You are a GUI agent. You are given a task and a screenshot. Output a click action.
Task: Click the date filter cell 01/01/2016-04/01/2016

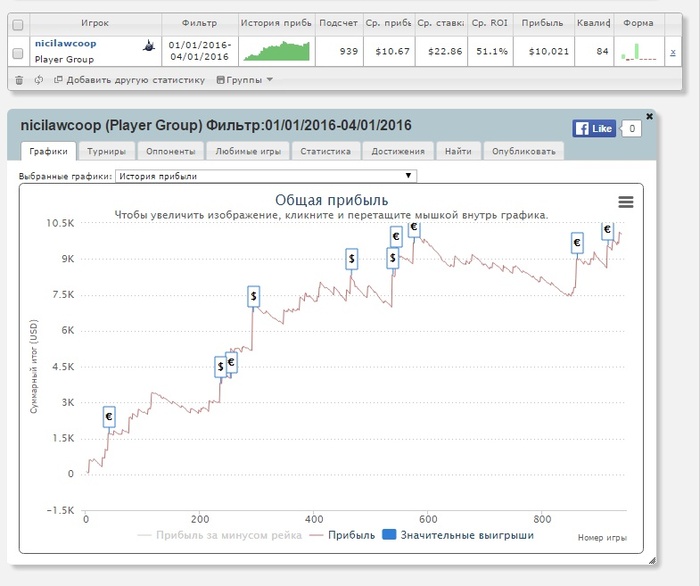pos(200,51)
